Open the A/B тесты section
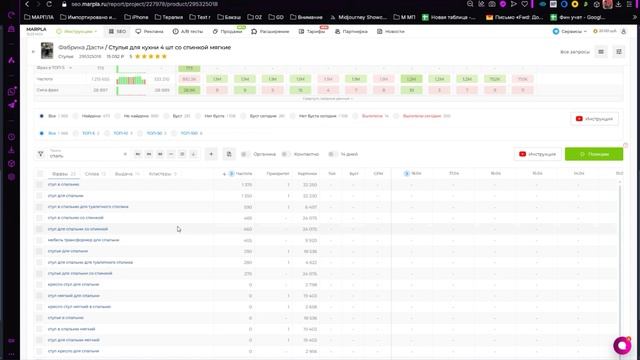Image resolution: width=640 pixels, height=360 pixels. tap(188, 31)
